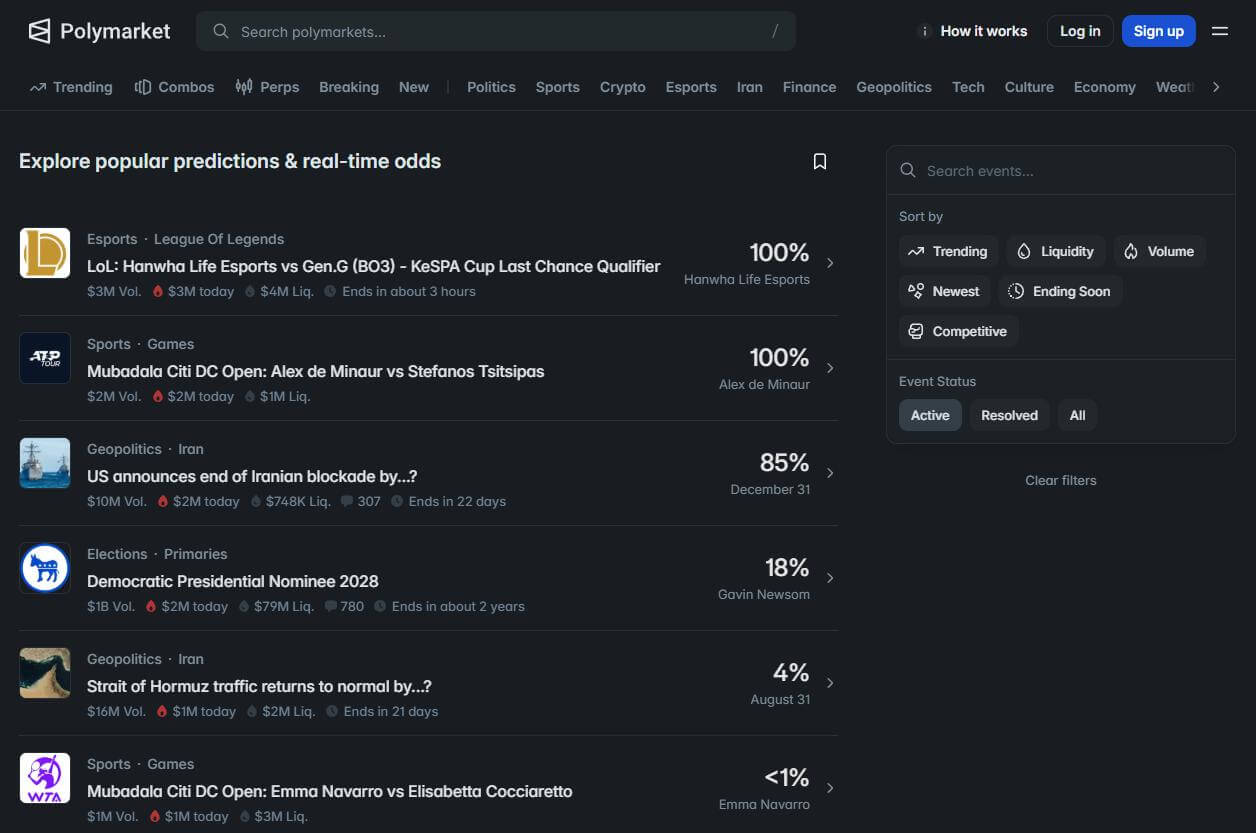Open the hamburger menu icon
The width and height of the screenshot is (1256, 833).
[1220, 31]
